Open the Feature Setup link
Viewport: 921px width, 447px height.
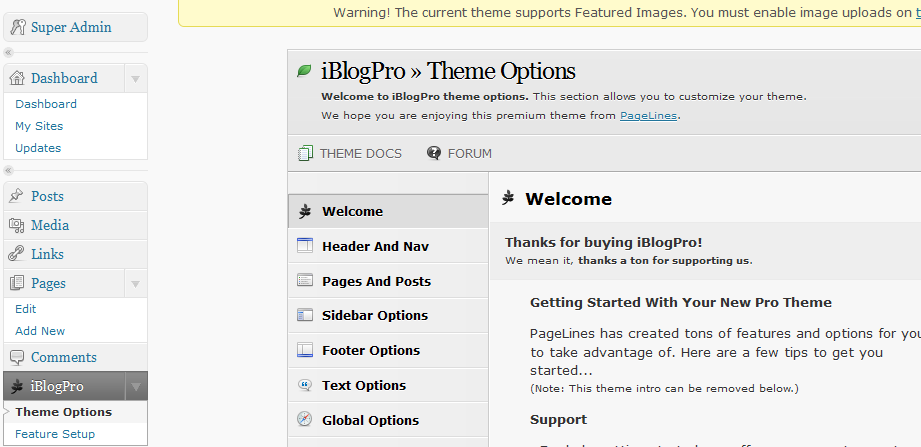[55, 434]
